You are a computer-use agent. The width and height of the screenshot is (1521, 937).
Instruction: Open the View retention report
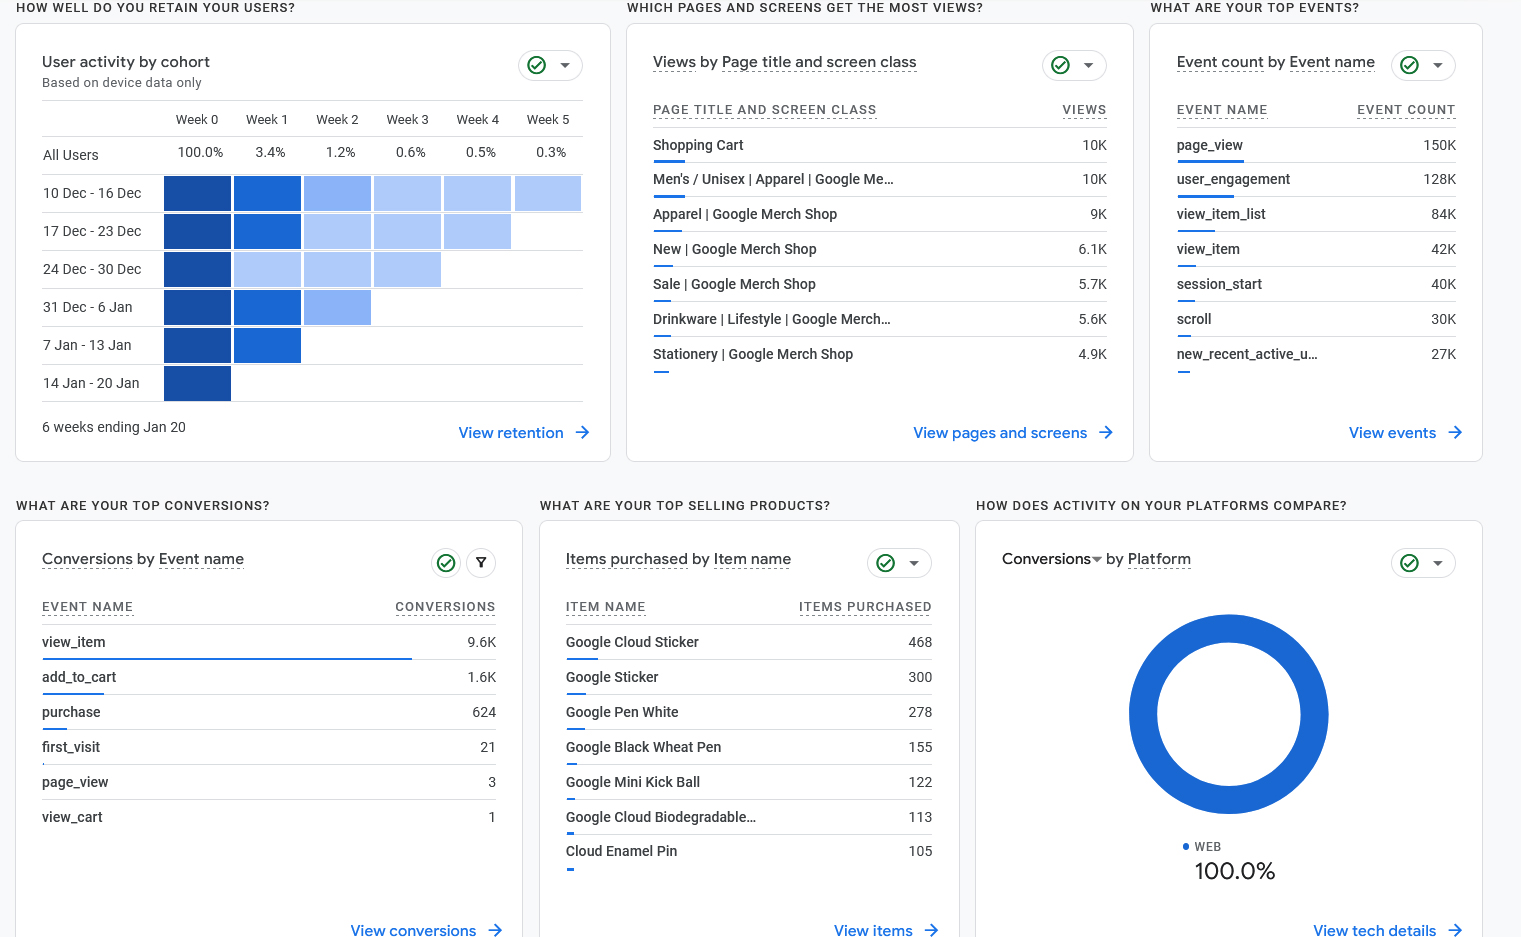coord(510,432)
